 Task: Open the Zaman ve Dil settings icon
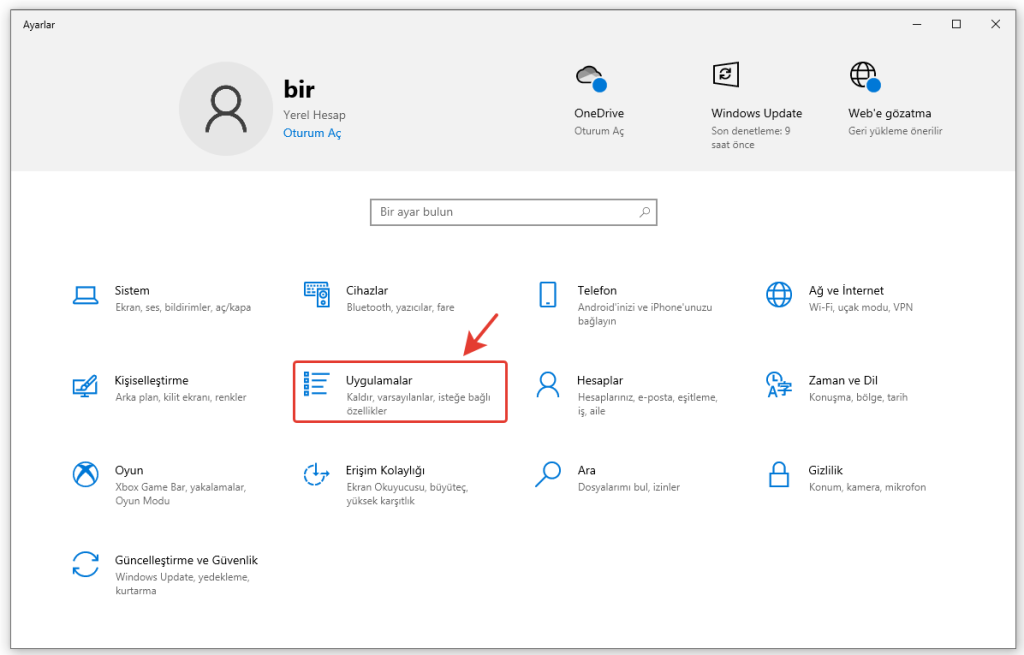(778, 385)
